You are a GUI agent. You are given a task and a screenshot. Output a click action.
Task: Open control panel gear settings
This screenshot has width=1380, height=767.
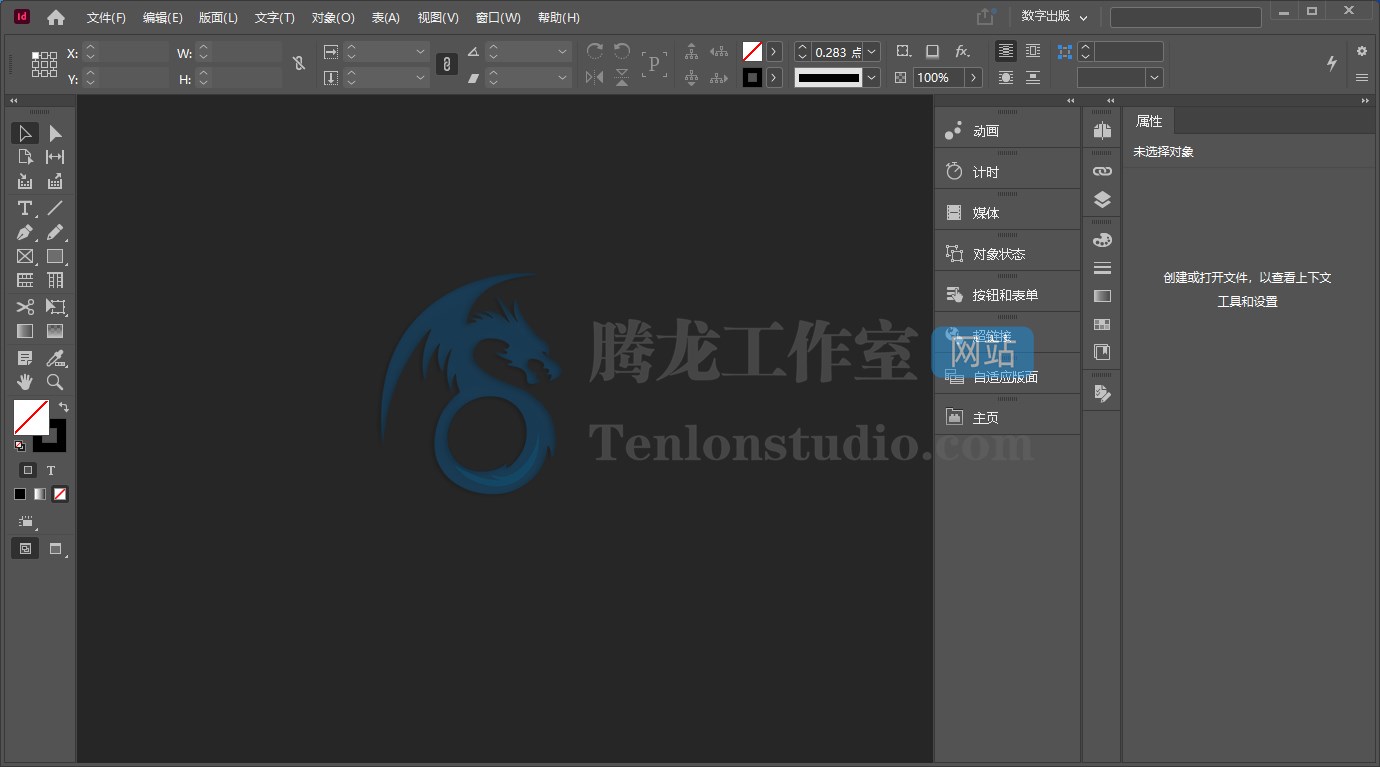click(x=1361, y=51)
